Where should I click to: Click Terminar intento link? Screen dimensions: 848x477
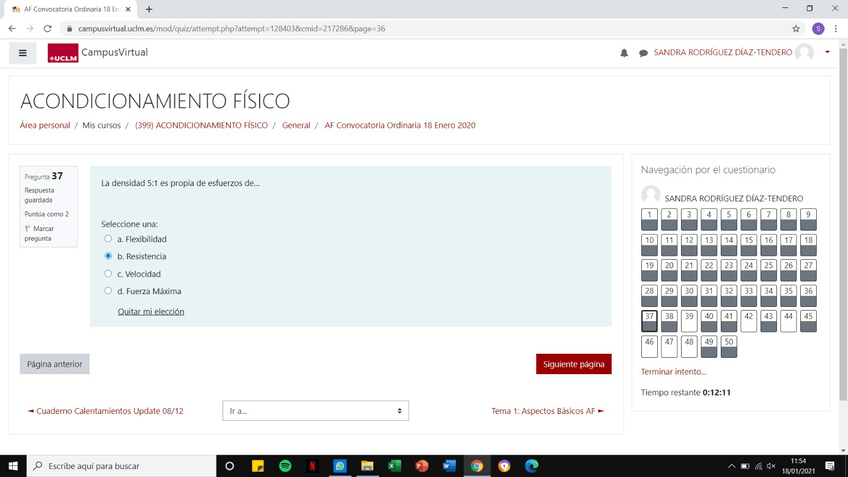pos(673,372)
